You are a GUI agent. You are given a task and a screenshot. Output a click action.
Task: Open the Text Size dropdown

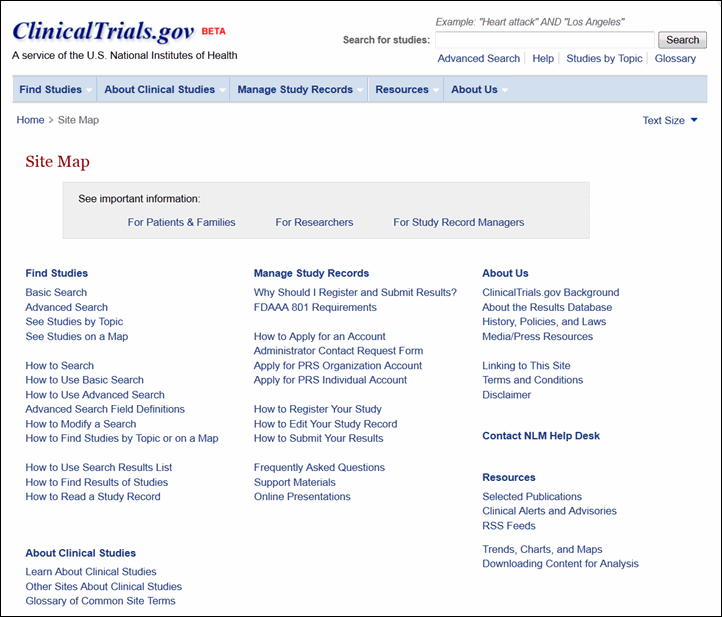[670, 121]
